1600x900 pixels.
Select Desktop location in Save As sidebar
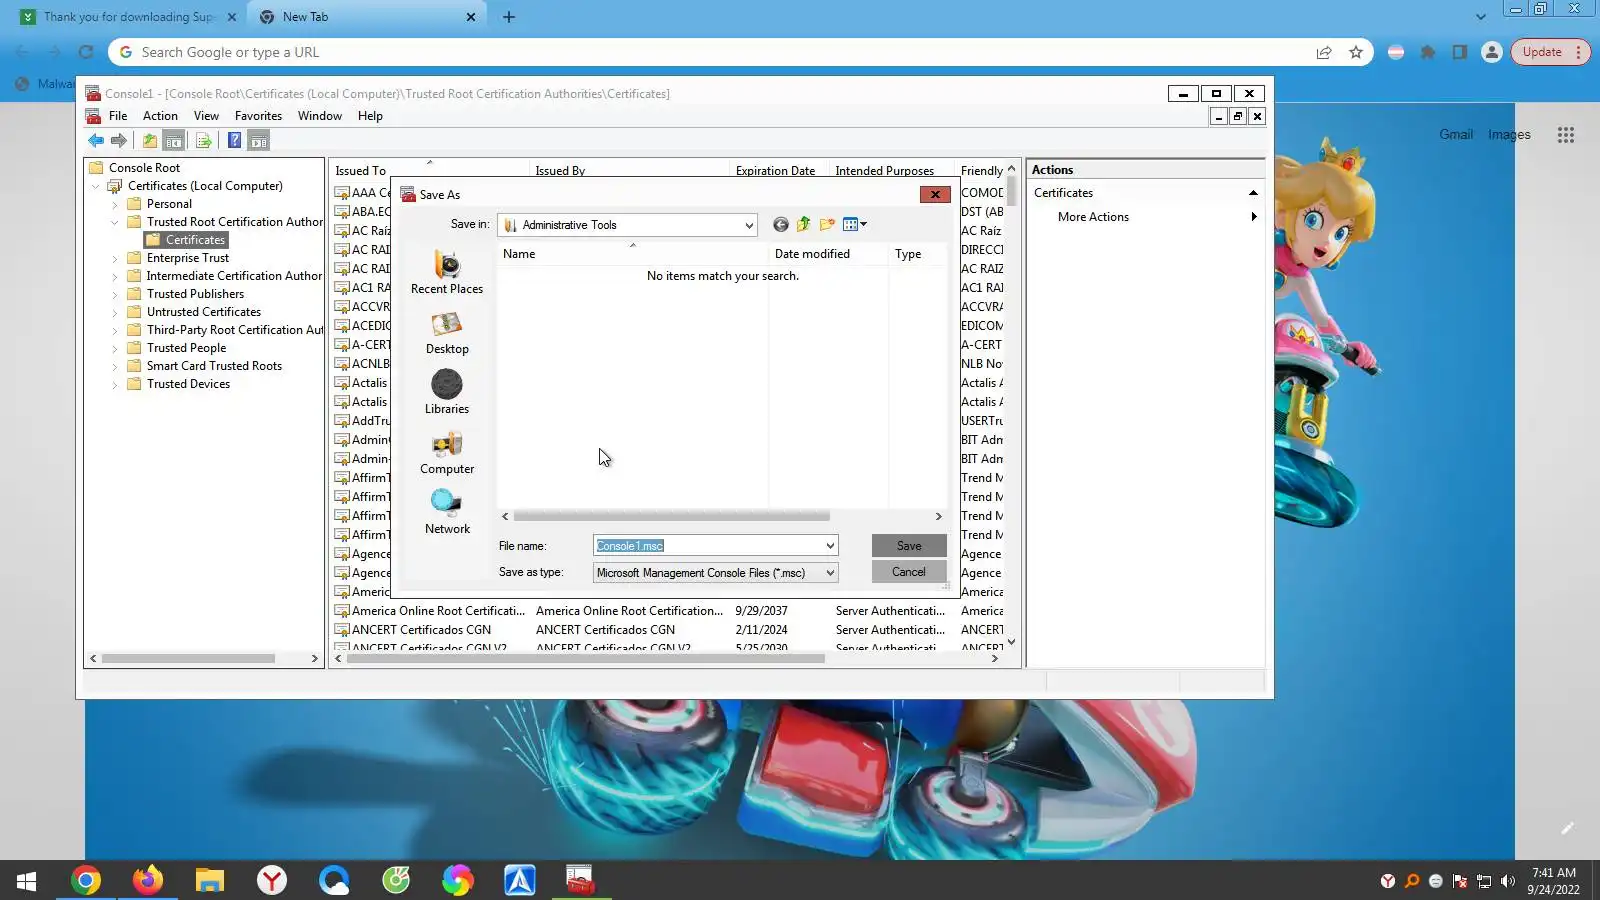[x=447, y=333]
